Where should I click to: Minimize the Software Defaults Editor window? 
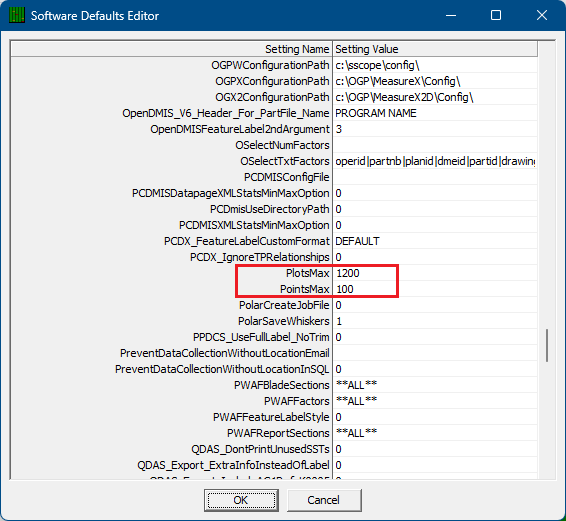(x=451, y=16)
